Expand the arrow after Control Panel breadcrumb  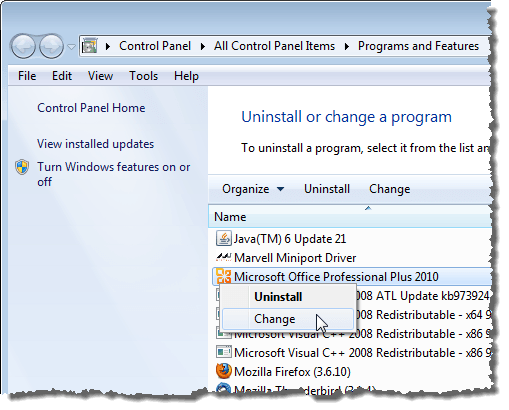pos(202,46)
